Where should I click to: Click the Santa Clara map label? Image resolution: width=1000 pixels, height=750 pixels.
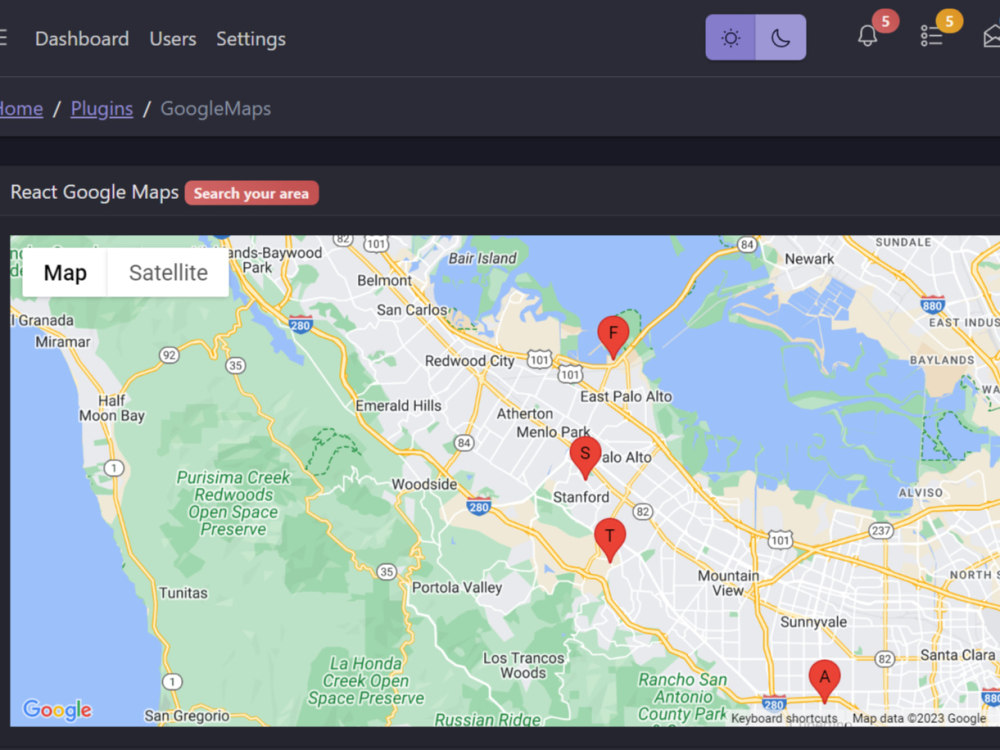957,655
